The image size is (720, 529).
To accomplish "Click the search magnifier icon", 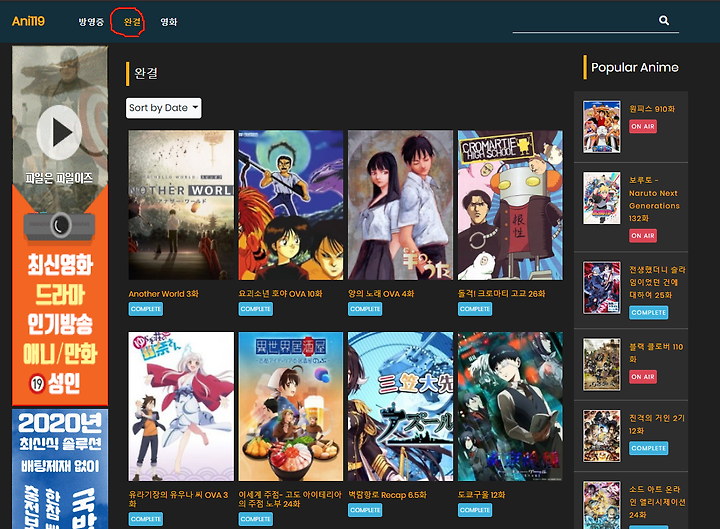I will pyautogui.click(x=664, y=20).
